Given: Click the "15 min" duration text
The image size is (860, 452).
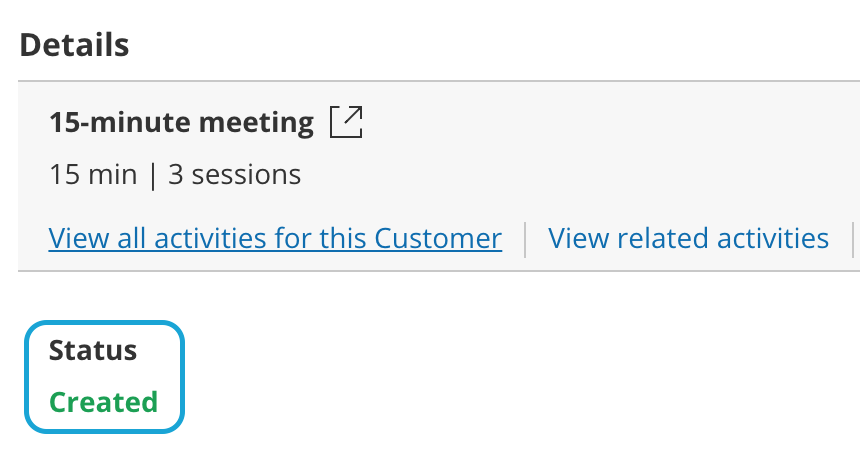Looking at the screenshot, I should click(x=93, y=175).
